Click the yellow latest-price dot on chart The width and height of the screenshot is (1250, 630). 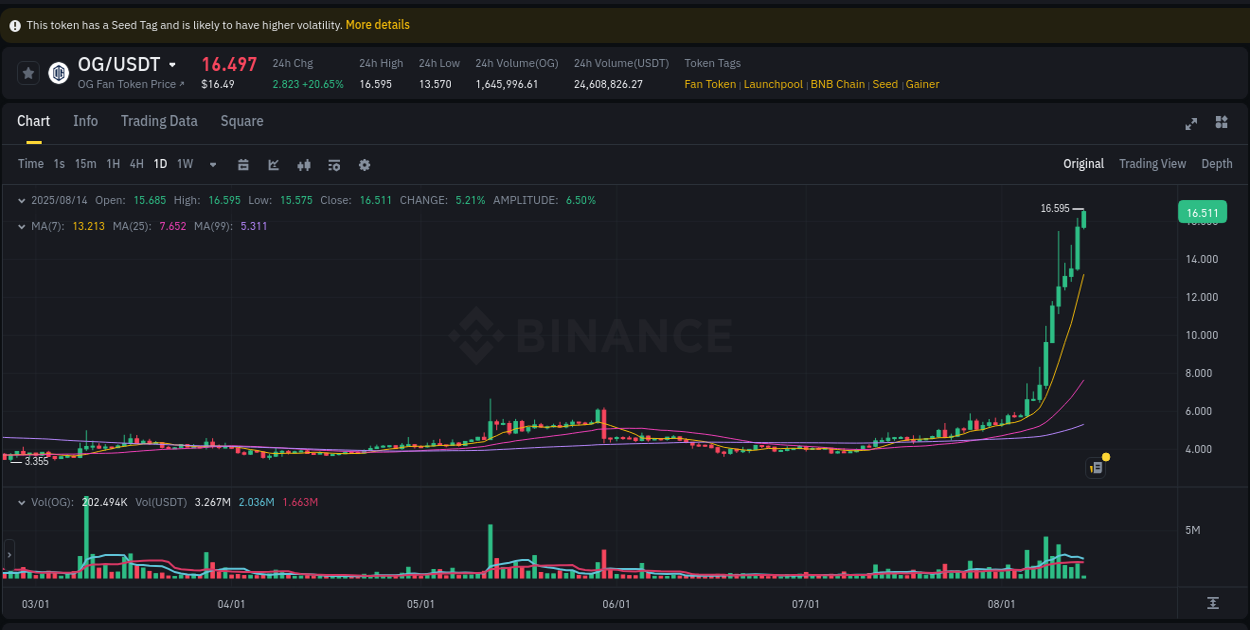point(1106,456)
